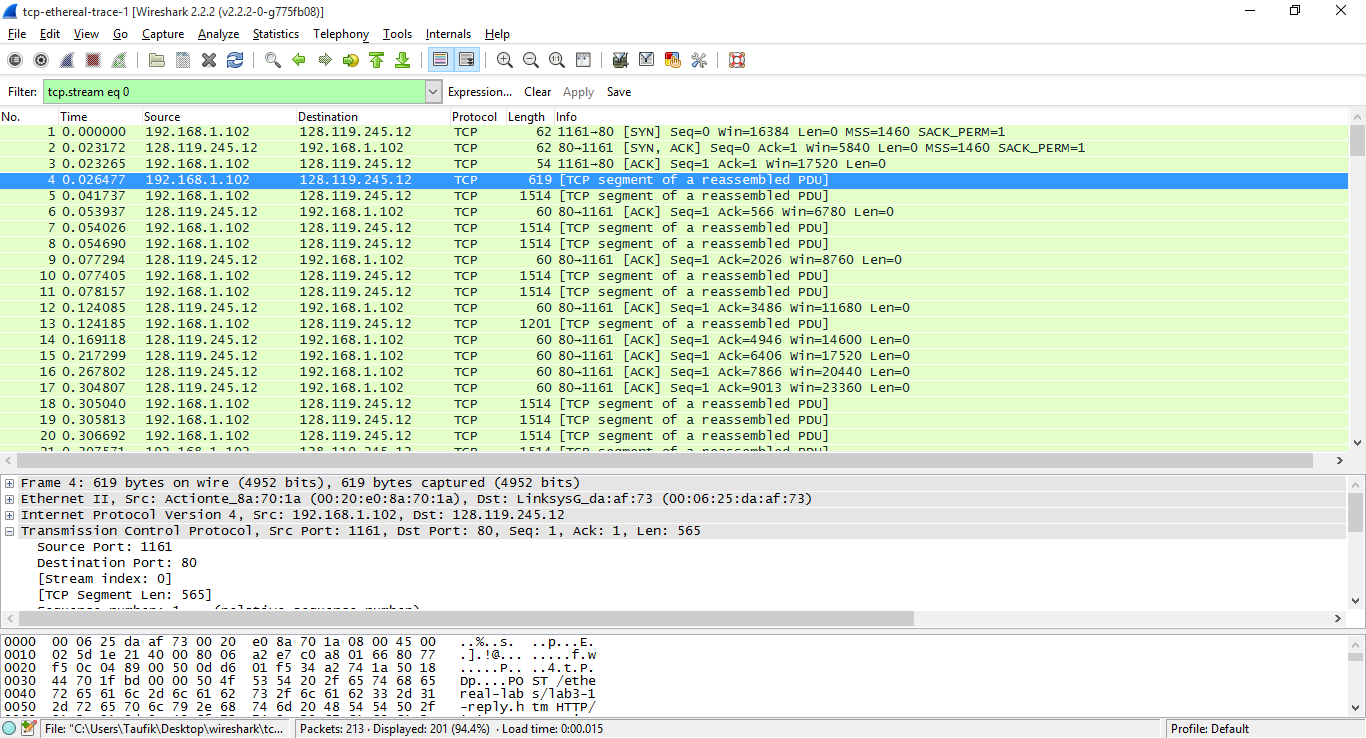The height and width of the screenshot is (738, 1366).
Task: Reload this capture file
Action: coord(235,60)
